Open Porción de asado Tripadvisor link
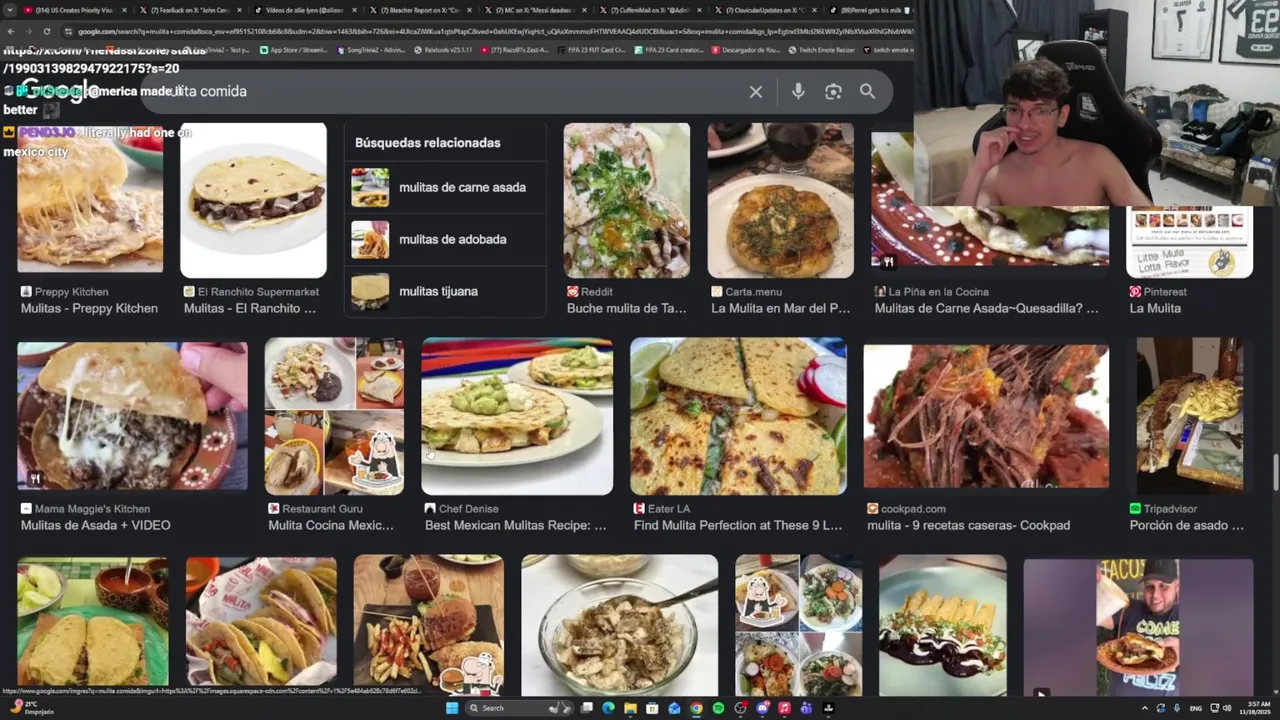 point(1187,525)
